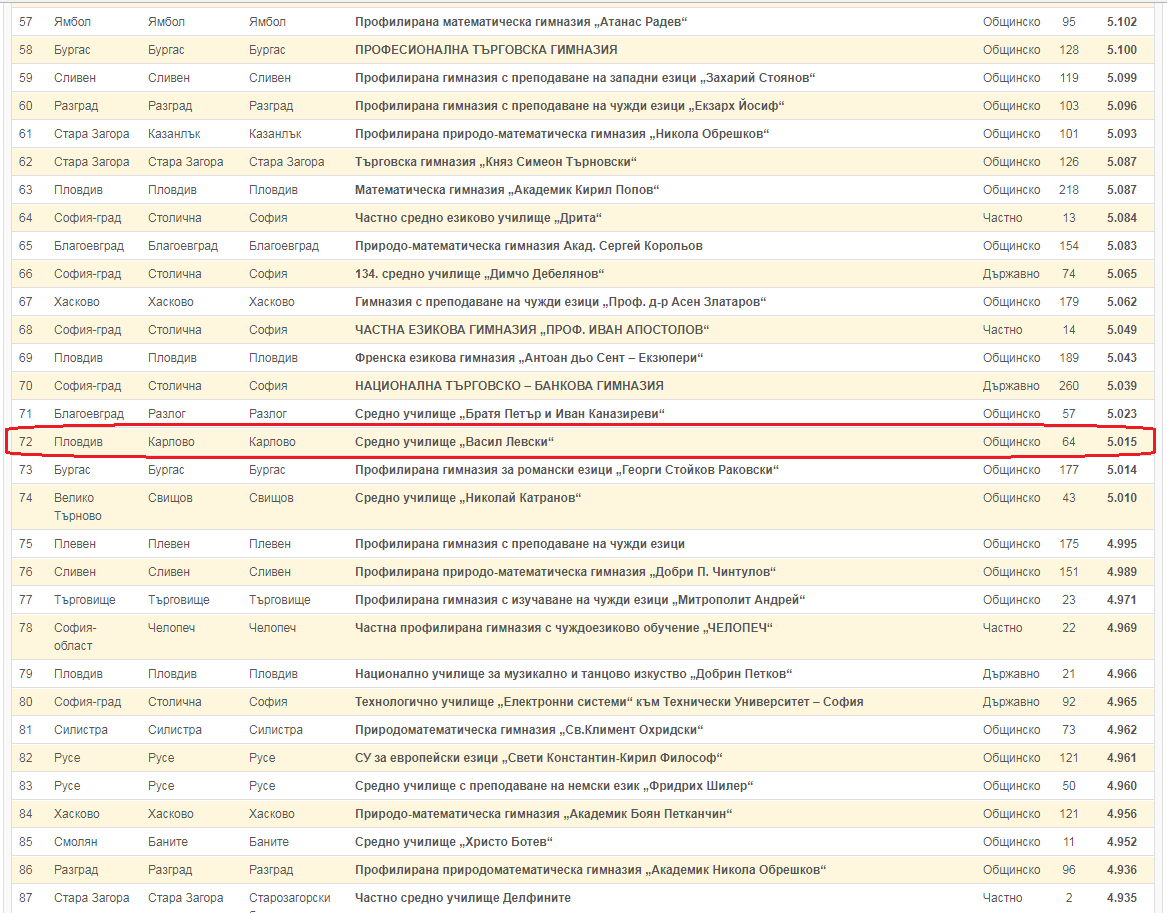This screenshot has height=913, width=1167.
Task: Click score 5.015 in the highlighted row
Action: (1121, 442)
